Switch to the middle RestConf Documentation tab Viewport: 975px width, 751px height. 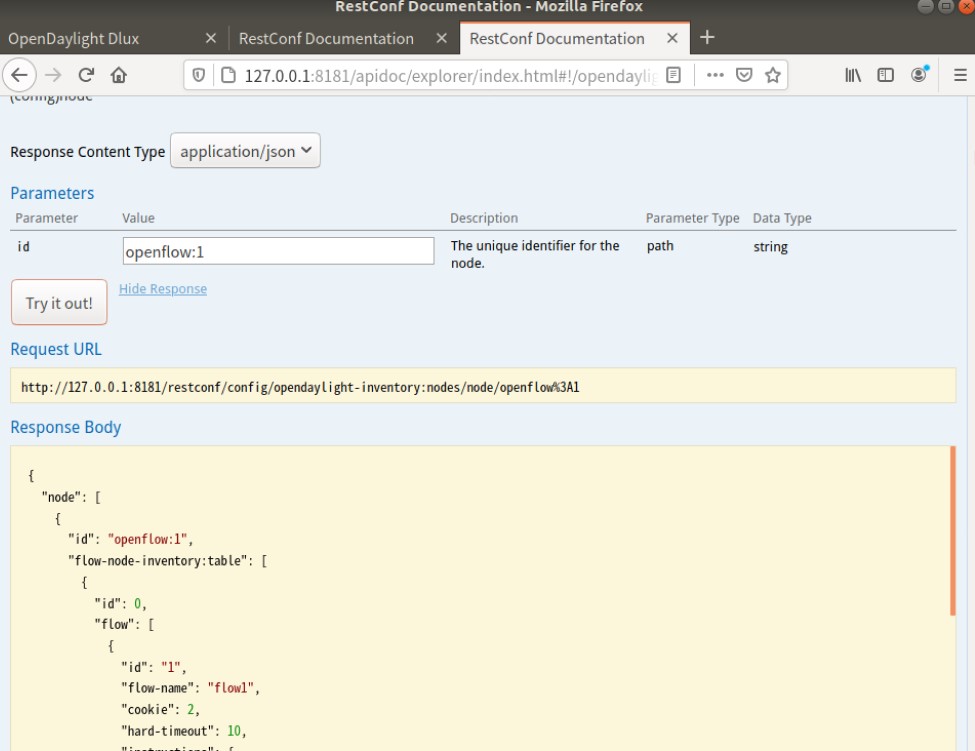(x=344, y=39)
